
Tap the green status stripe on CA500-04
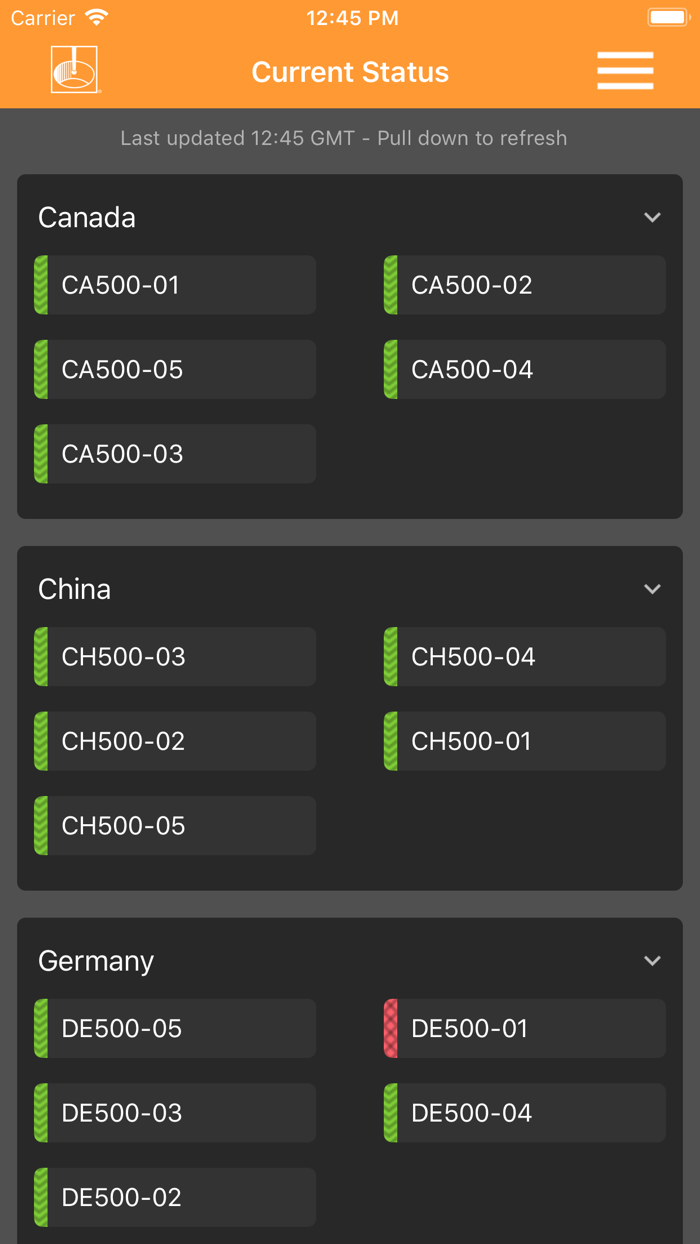(x=391, y=370)
